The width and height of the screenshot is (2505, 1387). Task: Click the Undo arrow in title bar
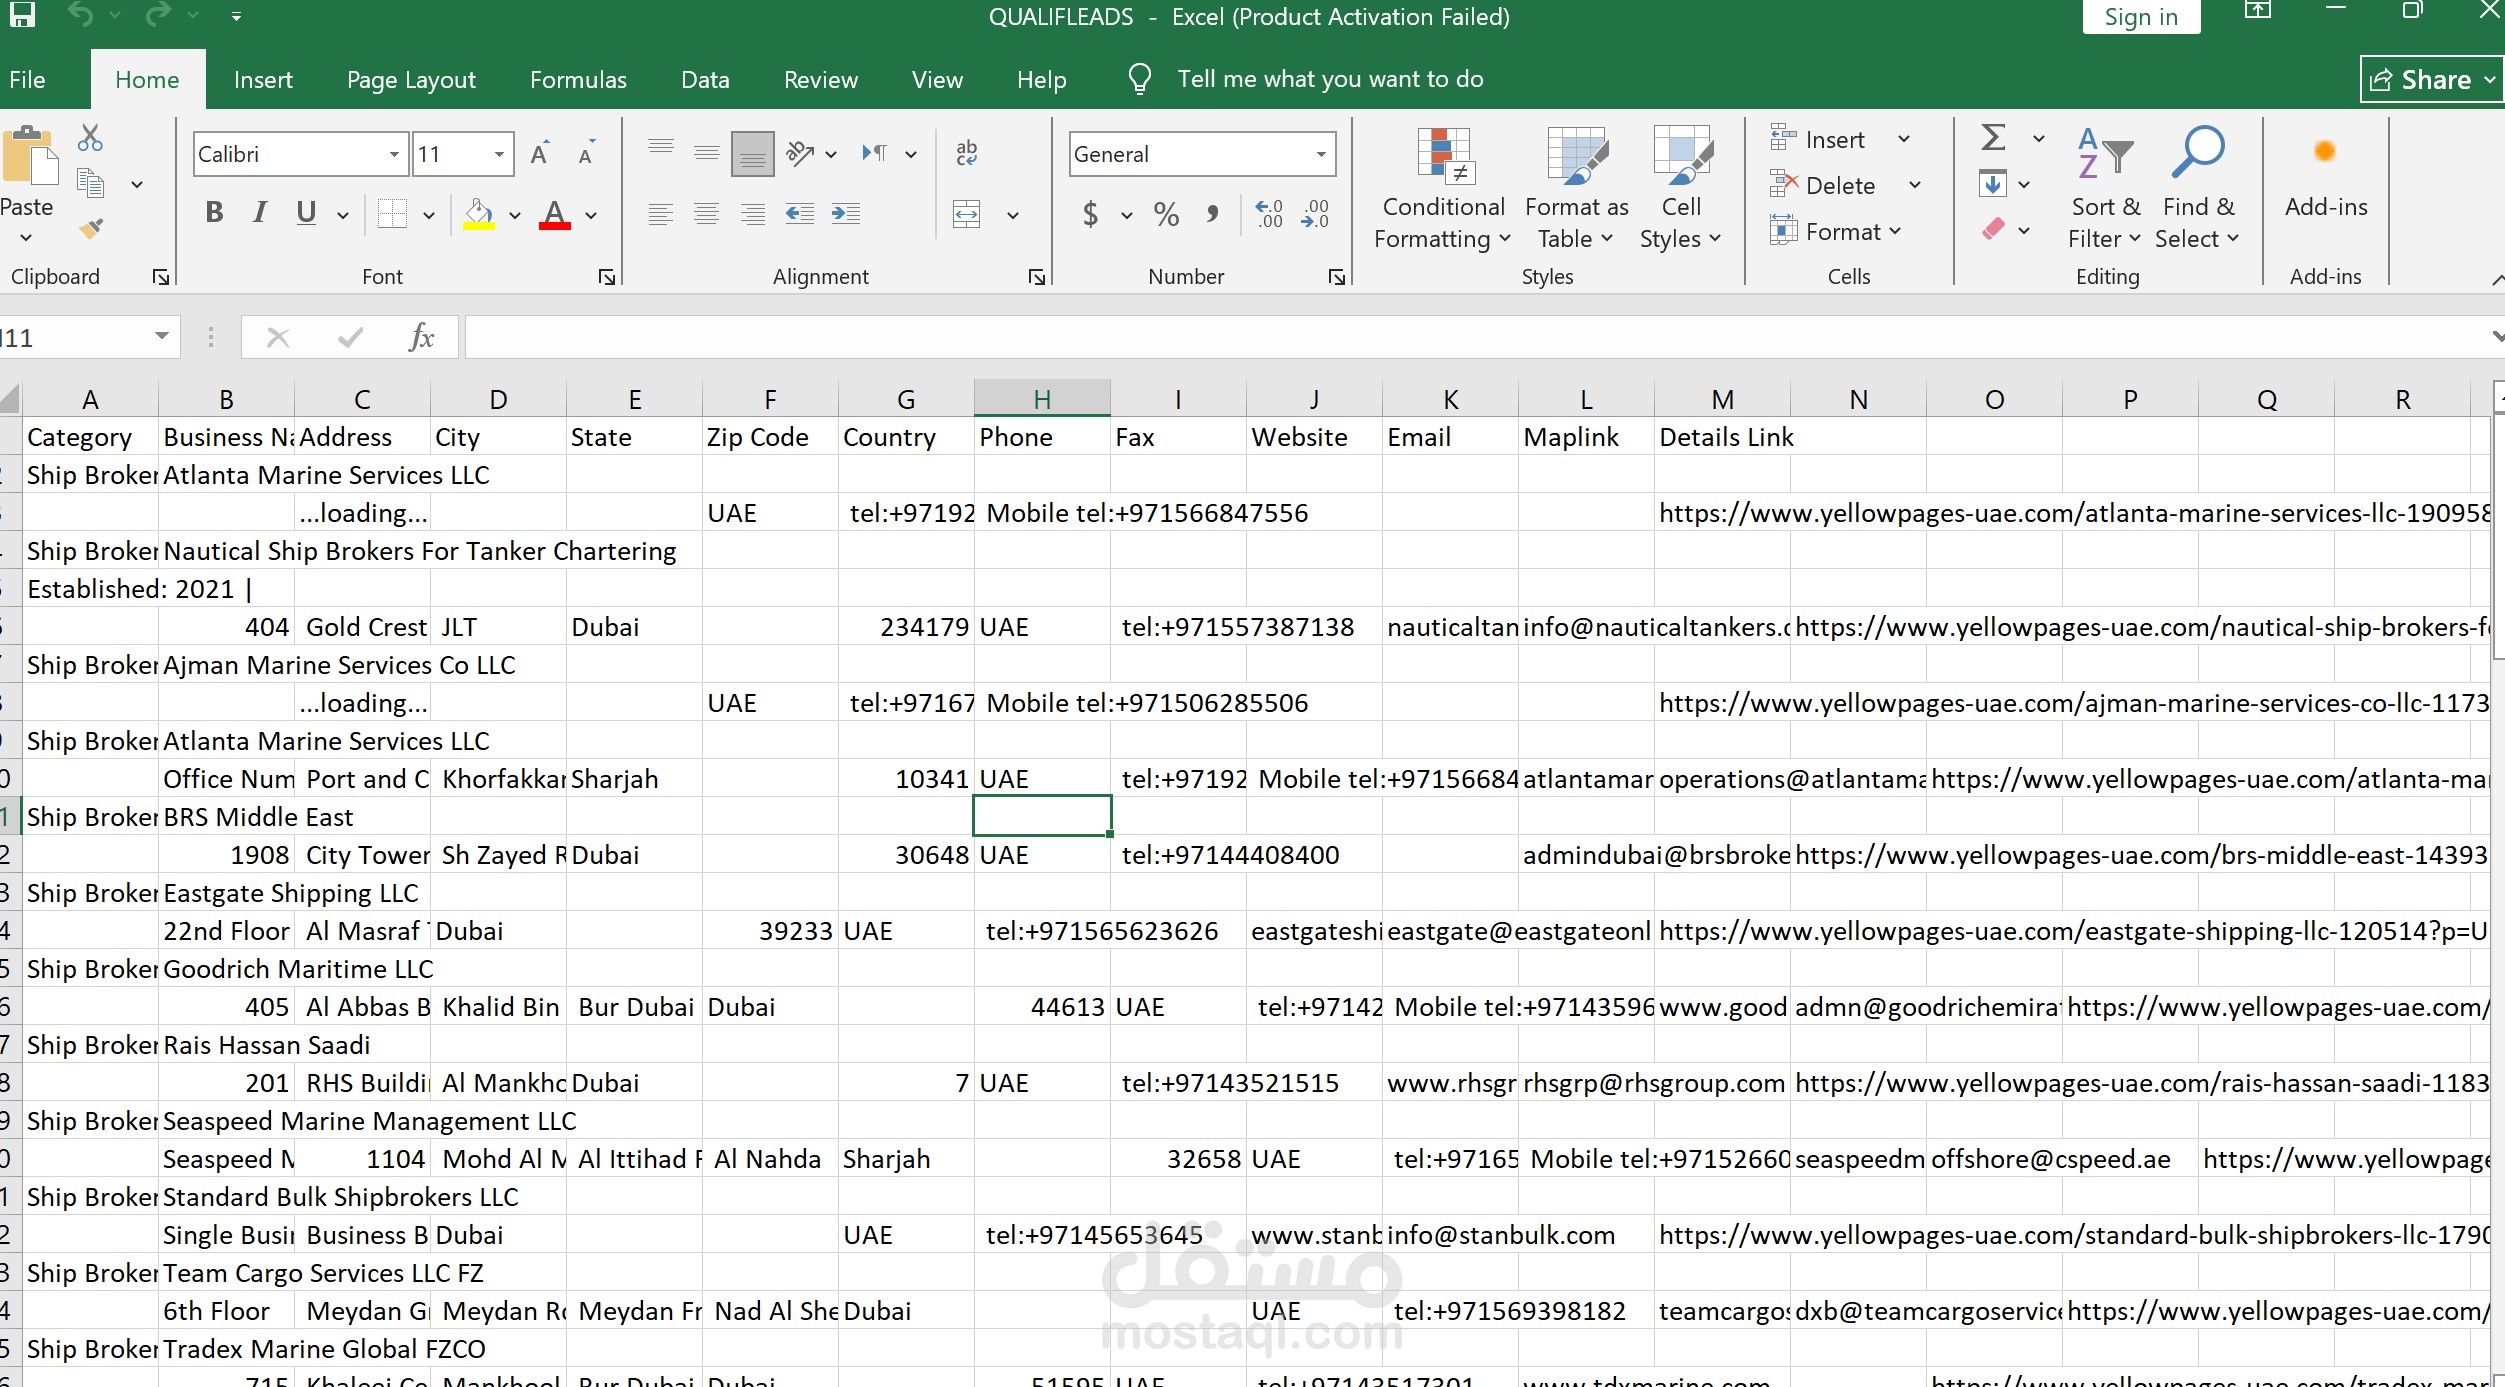pos(82,15)
